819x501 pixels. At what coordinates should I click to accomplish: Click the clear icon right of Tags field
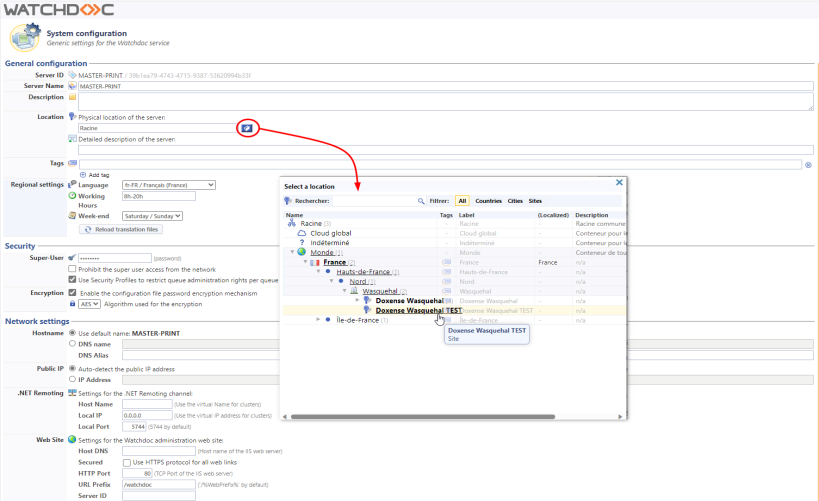[808, 164]
